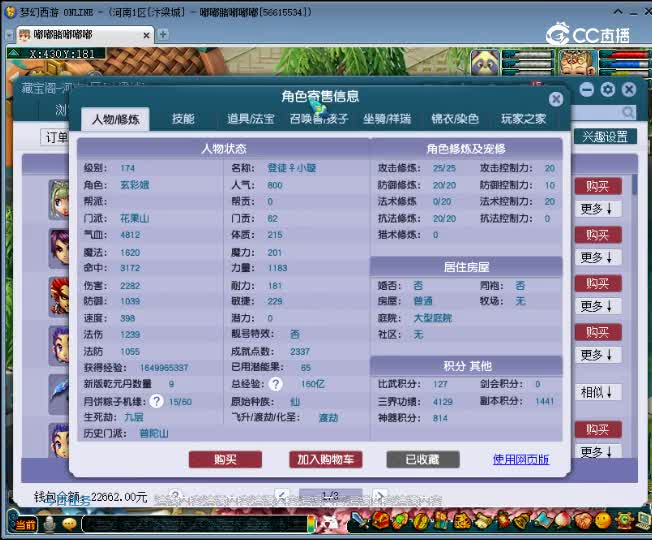
Task: Switch to the 技能 tab
Action: (183, 119)
